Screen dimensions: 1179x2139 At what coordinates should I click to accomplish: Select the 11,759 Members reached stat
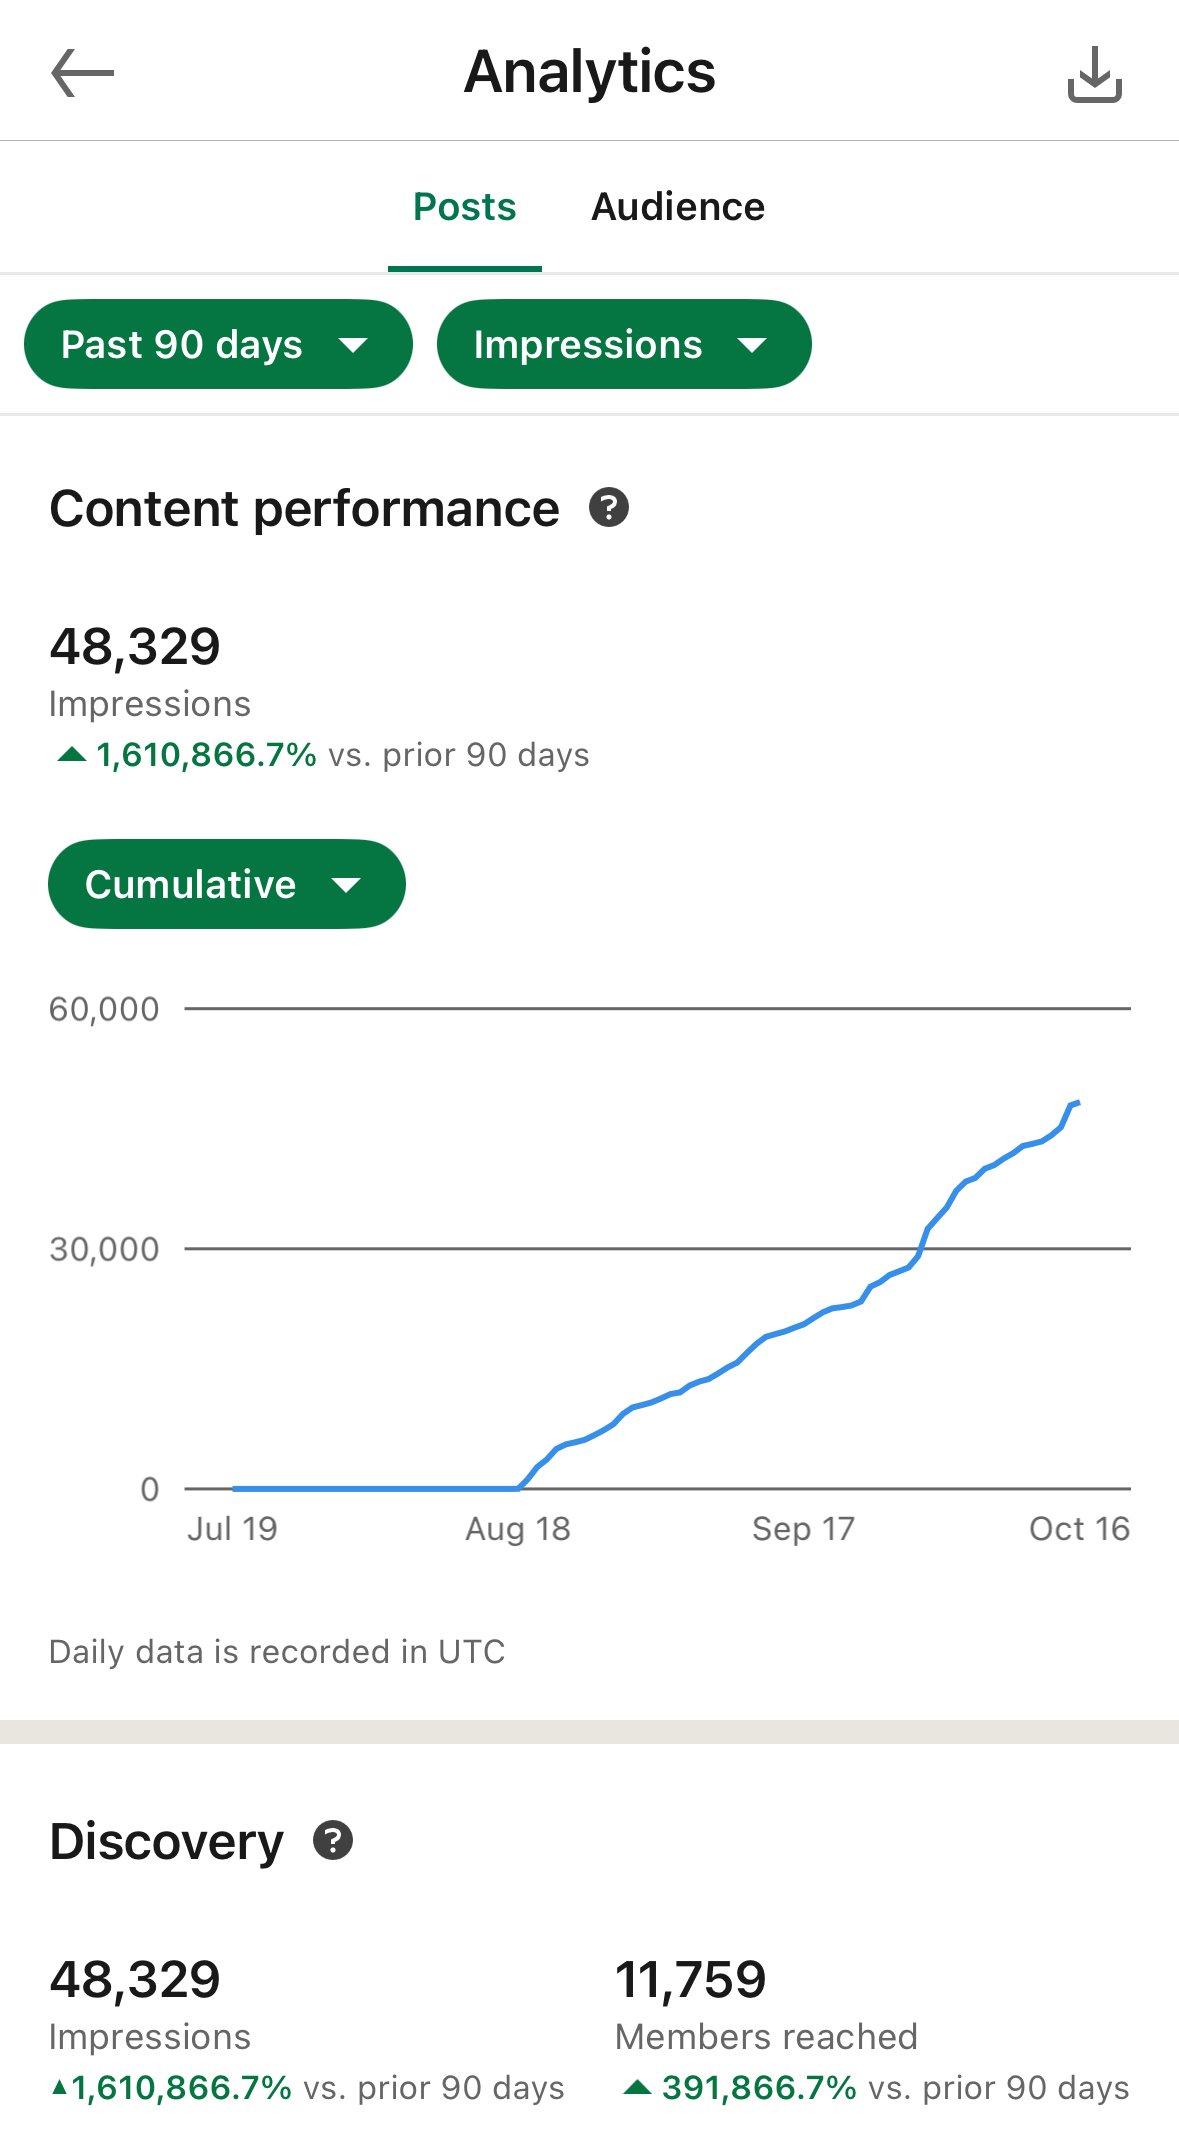tap(690, 1980)
